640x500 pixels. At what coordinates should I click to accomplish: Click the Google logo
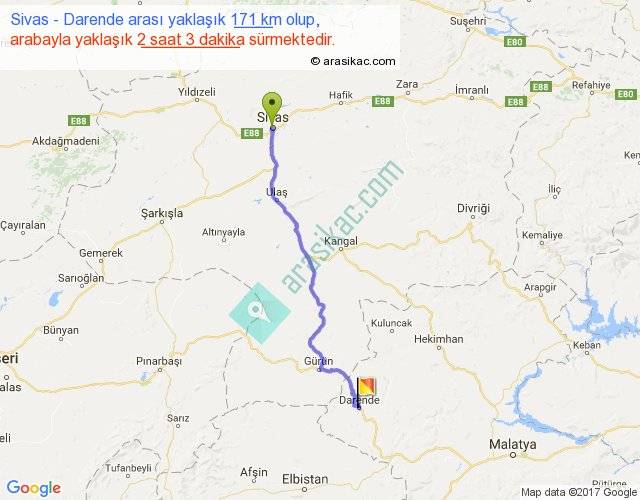[x=34, y=488]
